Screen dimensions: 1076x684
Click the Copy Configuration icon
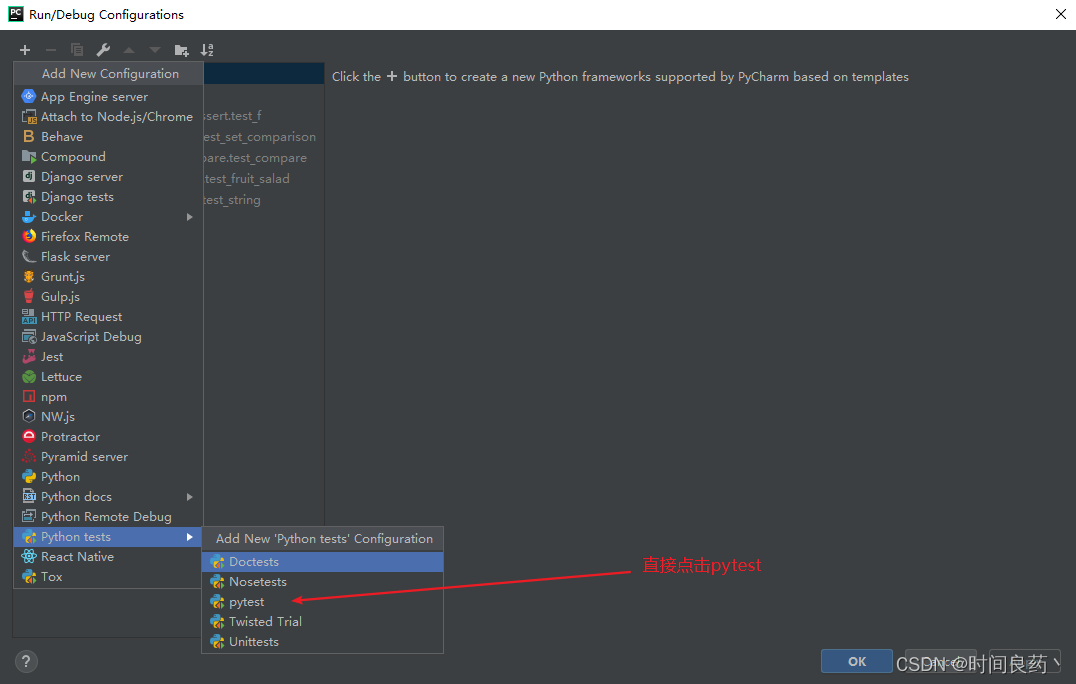tap(77, 50)
